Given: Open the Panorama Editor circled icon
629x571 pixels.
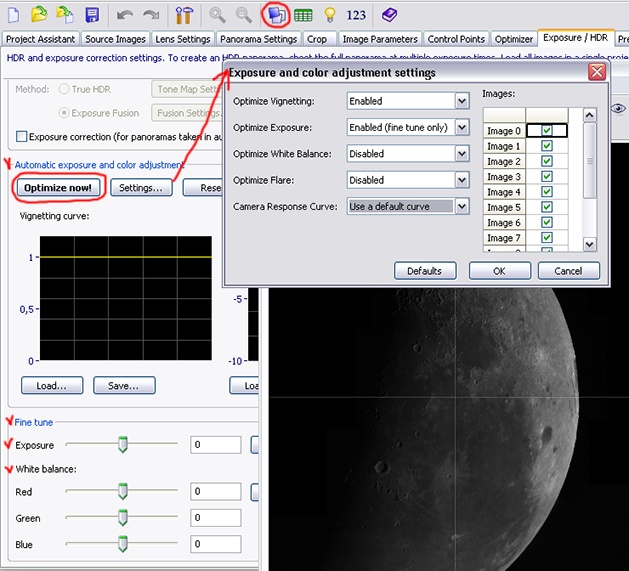Looking at the screenshot, I should pyautogui.click(x=276, y=15).
